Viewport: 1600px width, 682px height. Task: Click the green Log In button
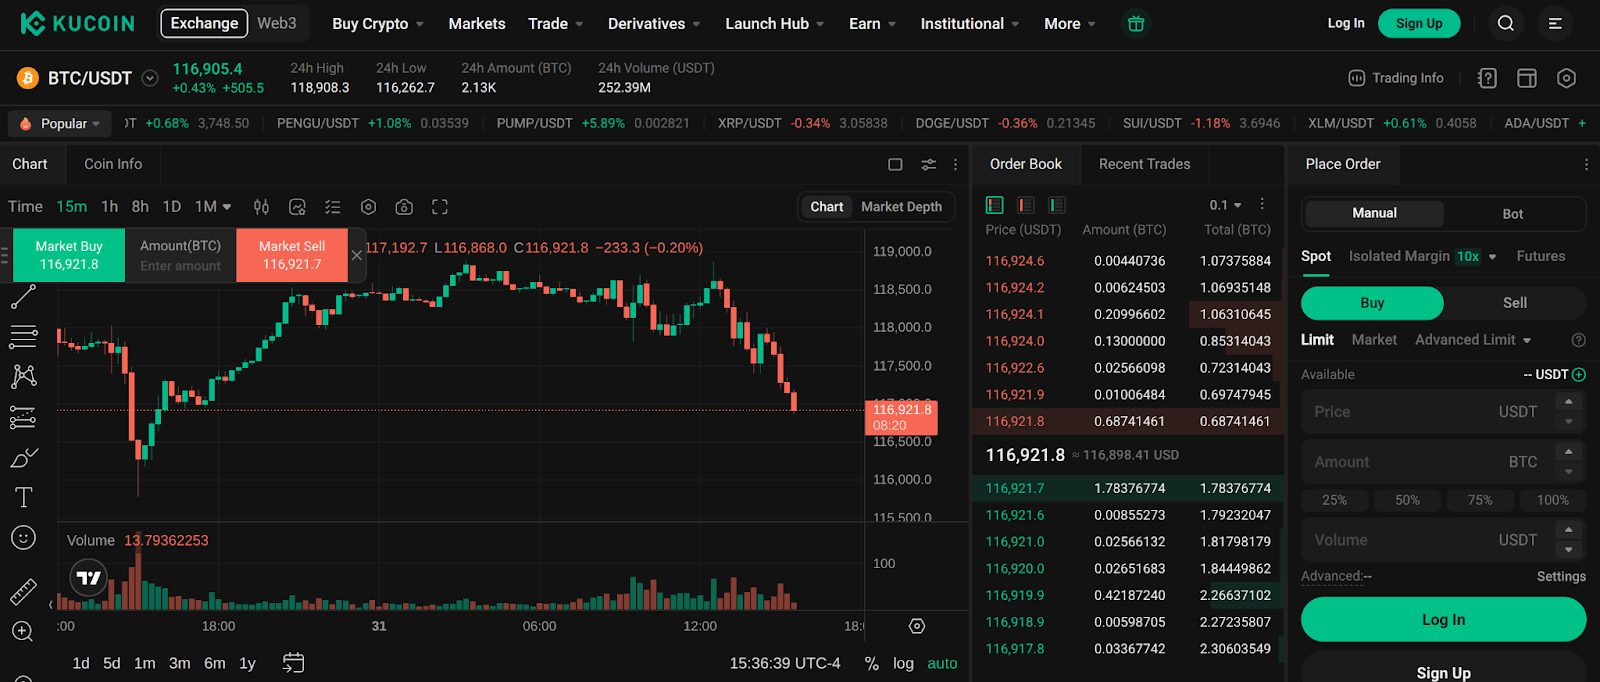click(x=1443, y=620)
